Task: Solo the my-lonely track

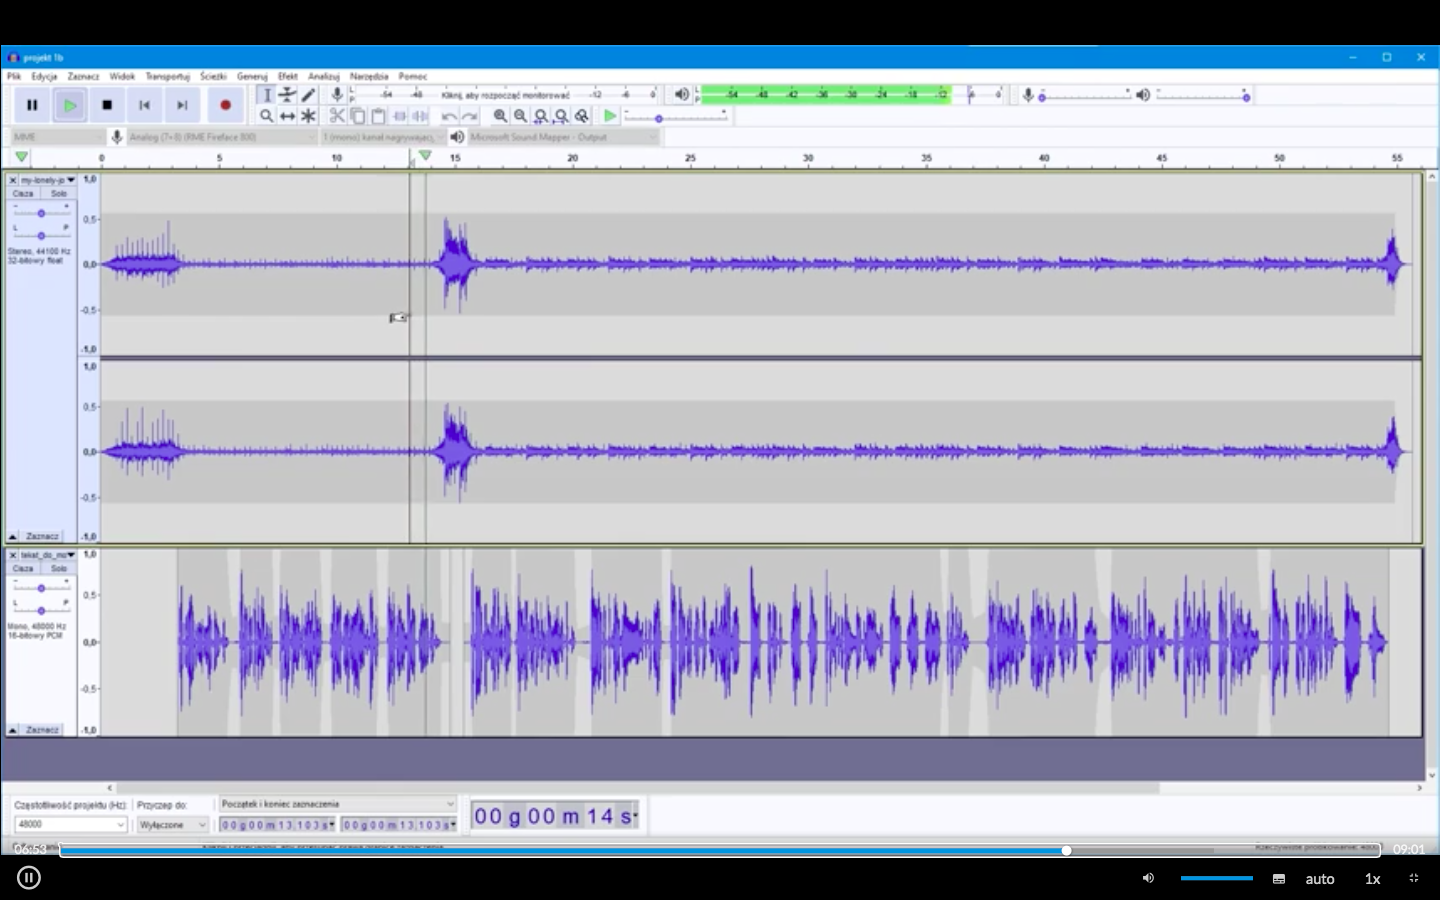Action: [59, 194]
